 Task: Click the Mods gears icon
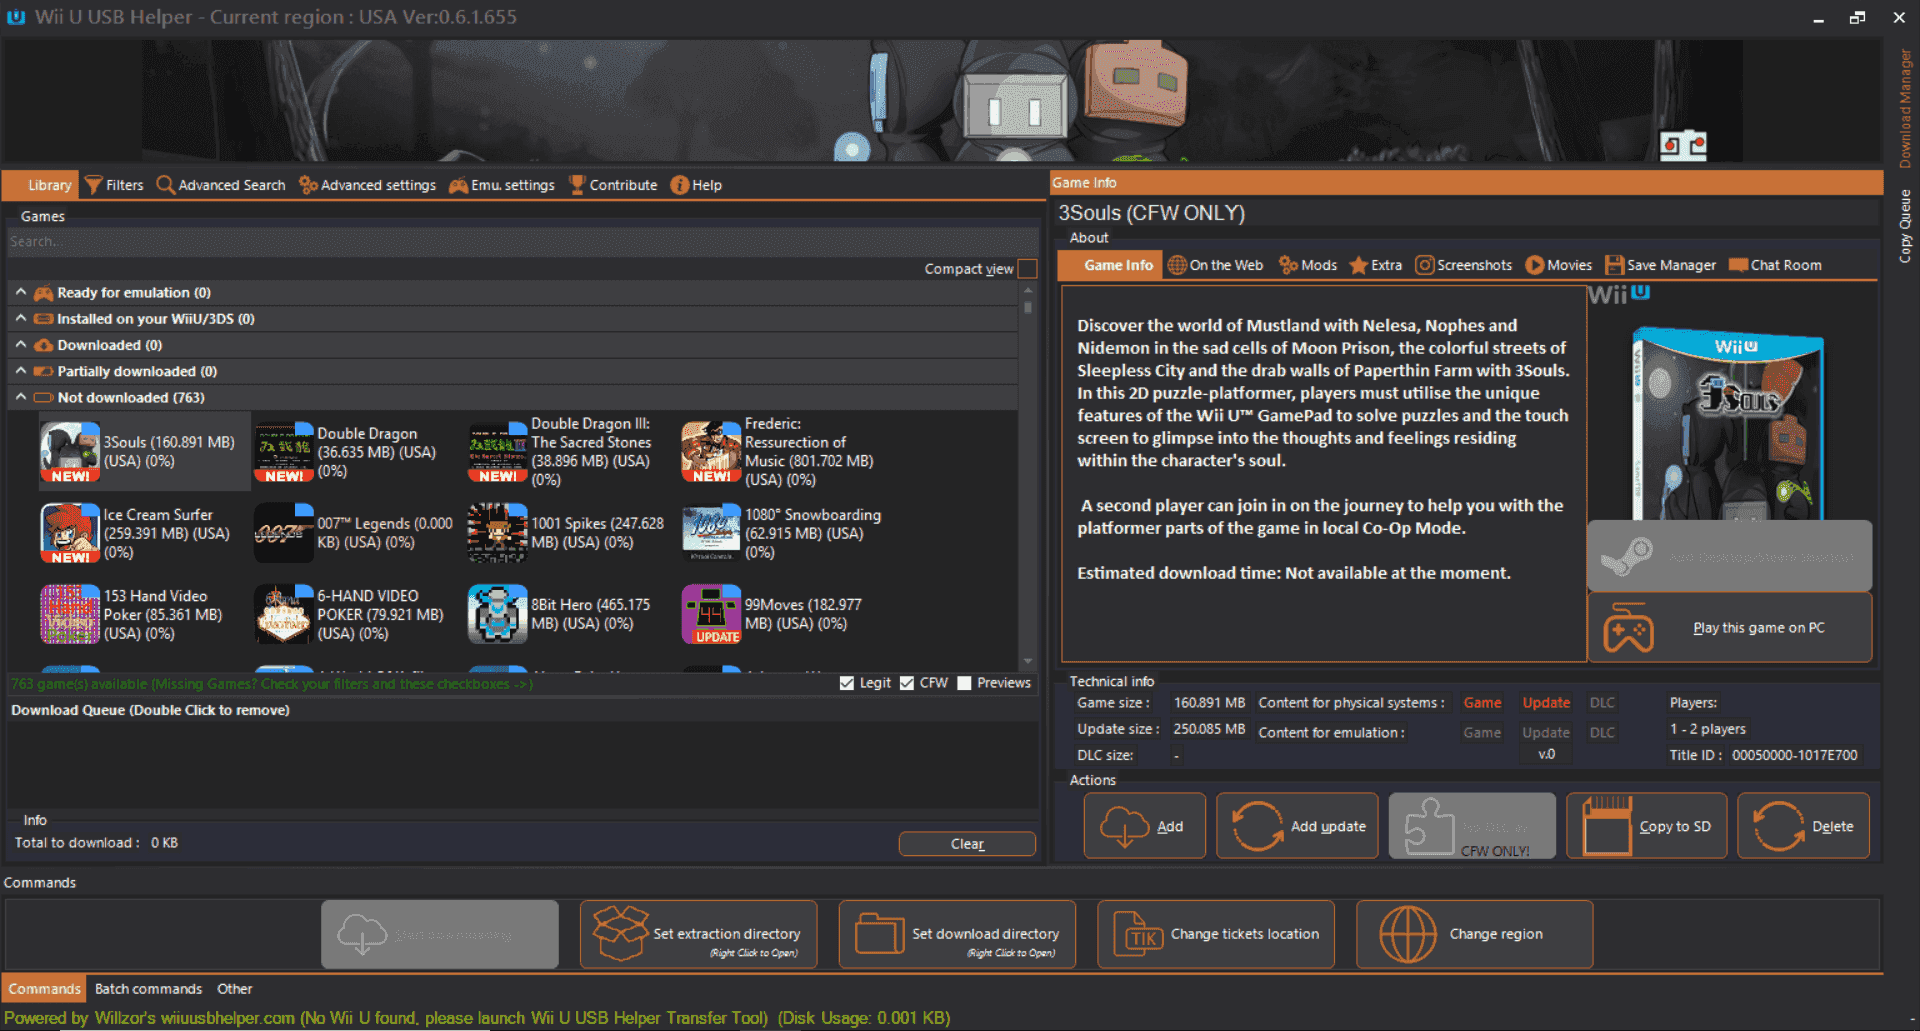(x=1289, y=265)
